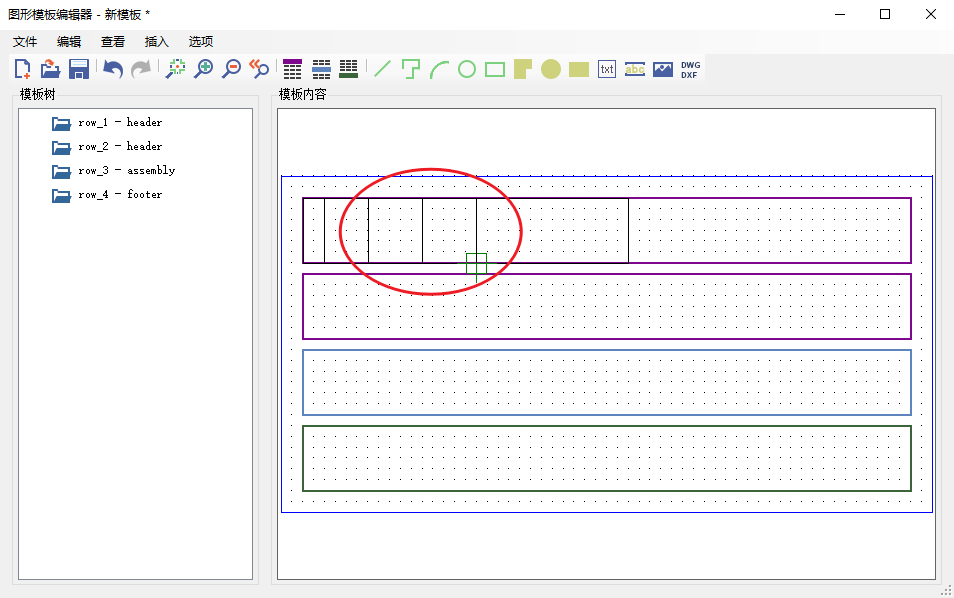Zoom in with the plus magnifier

tap(203, 69)
